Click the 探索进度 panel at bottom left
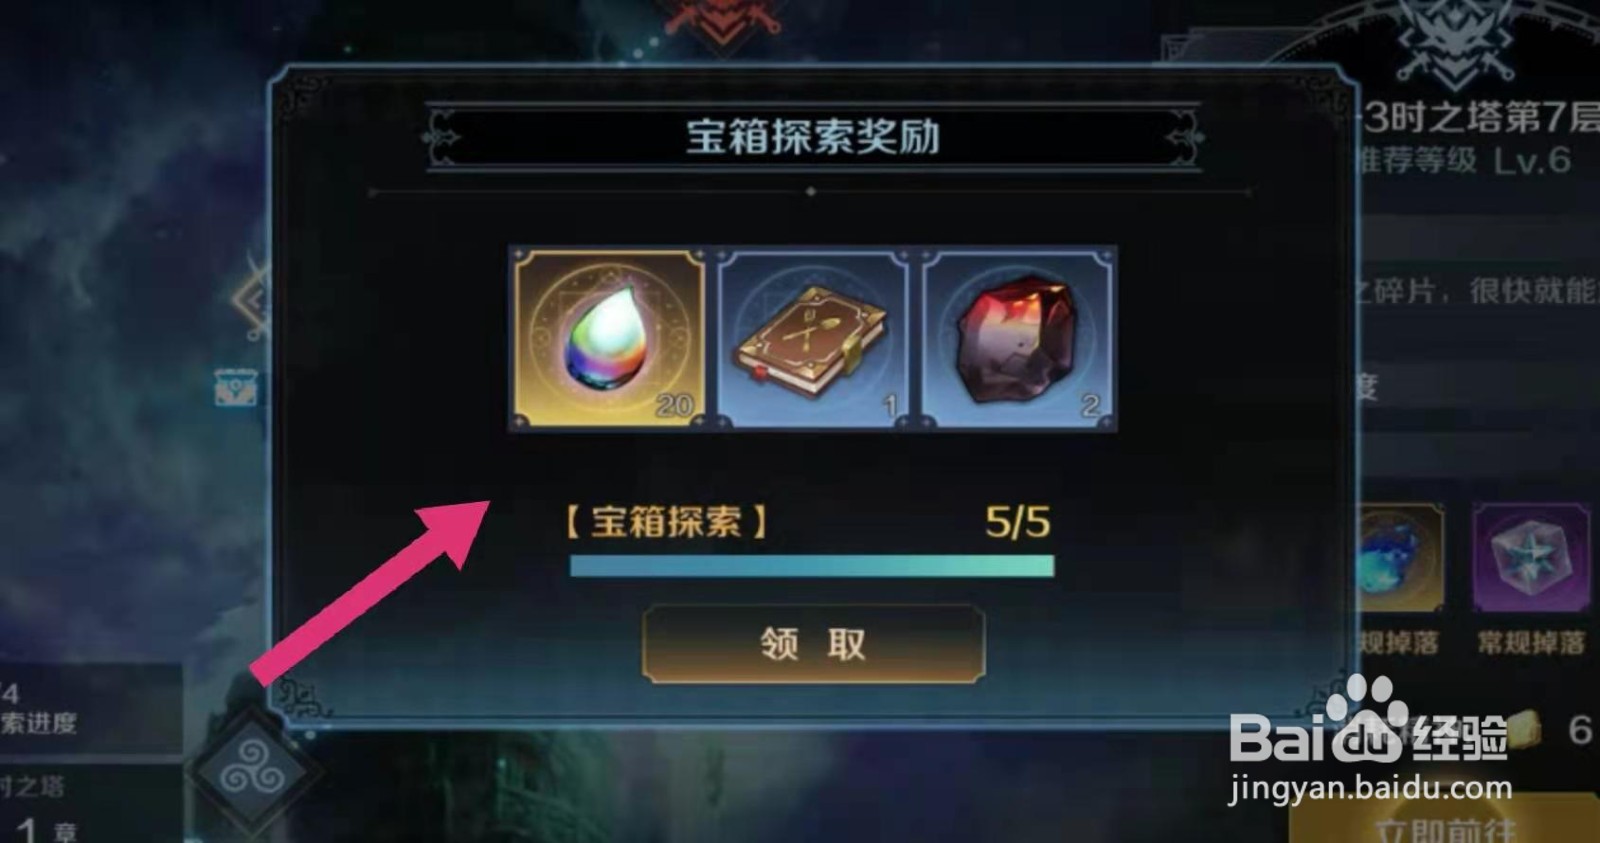Screen dimensions: 1600x843 [x=90, y=710]
